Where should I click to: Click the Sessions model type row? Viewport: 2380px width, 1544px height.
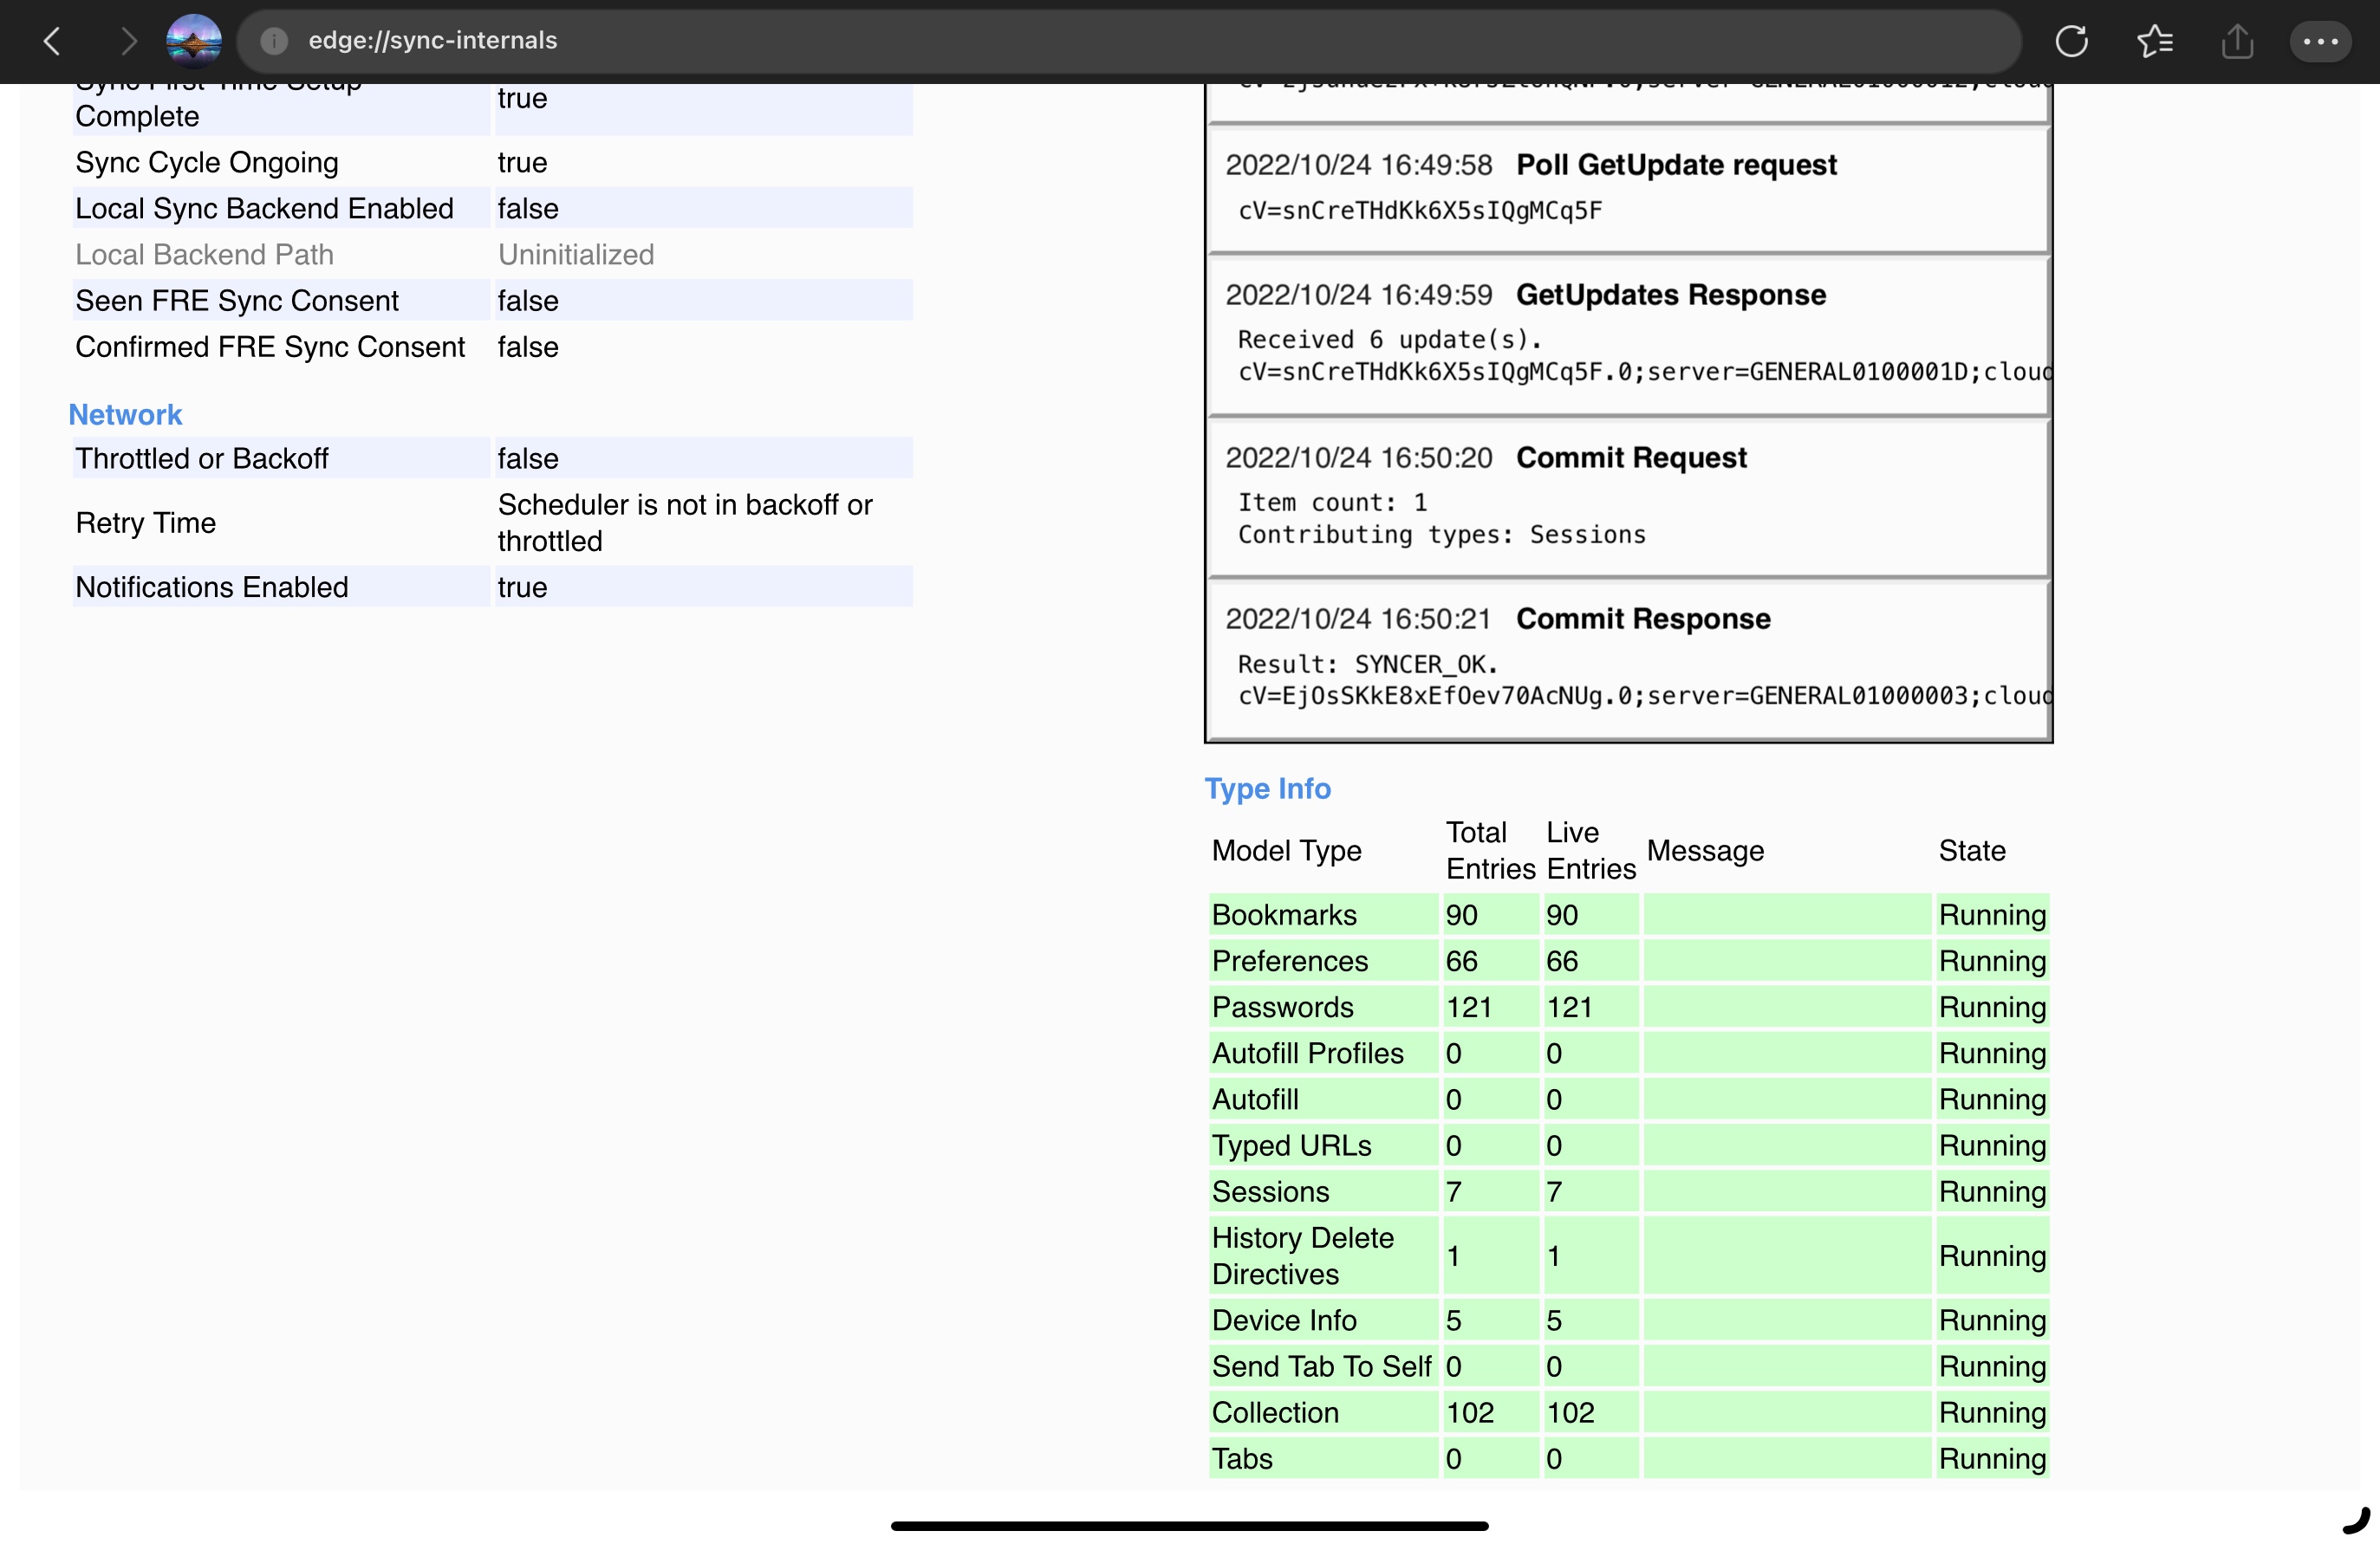[x=1270, y=1191]
